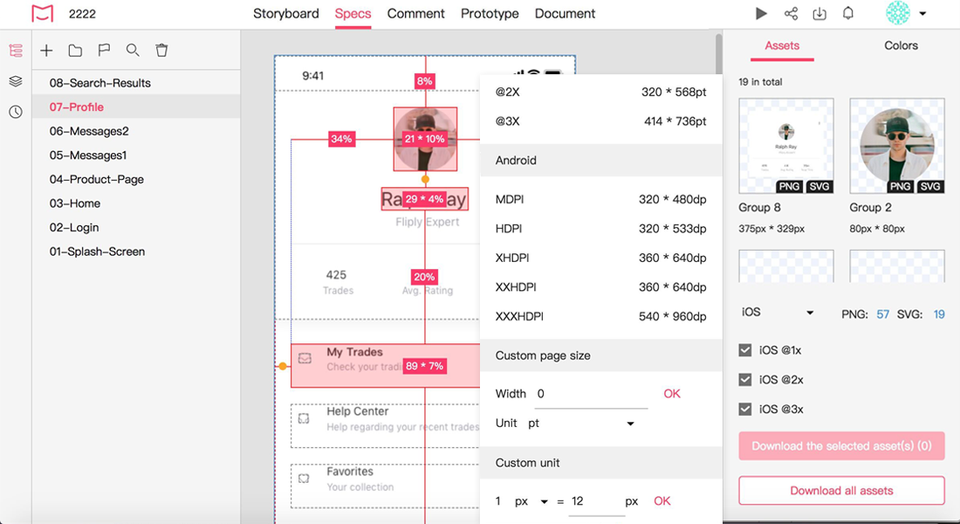Select PNG badge on Group 2

(901, 187)
